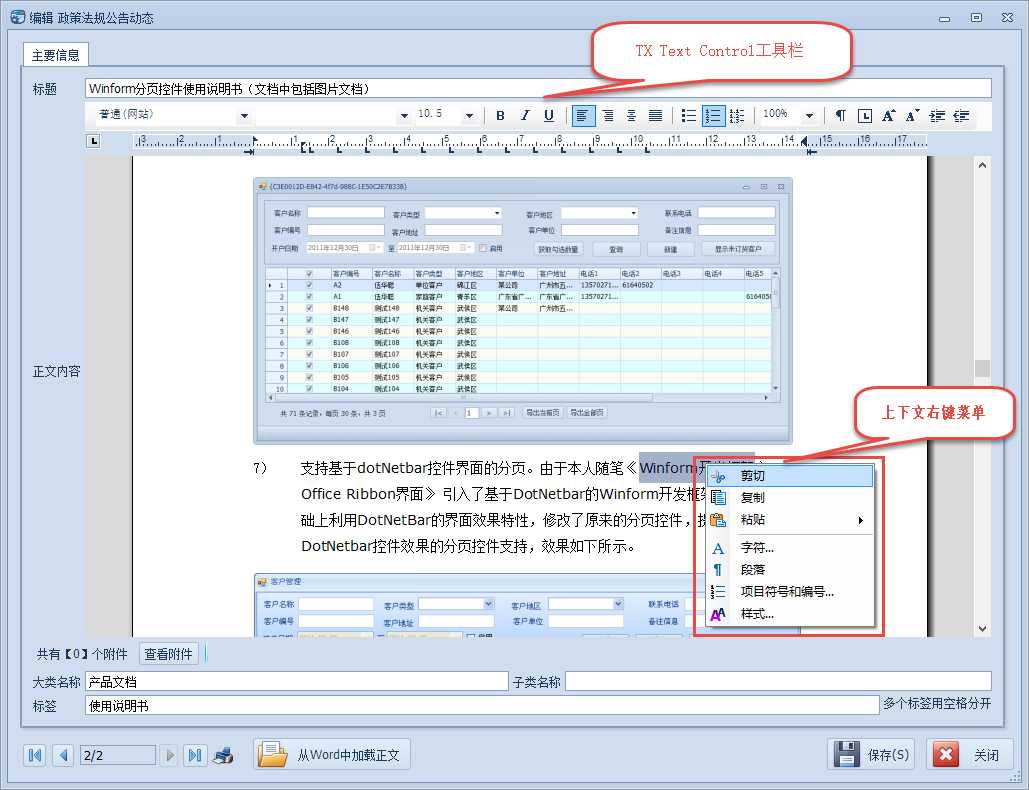Click the empty 子类名称 field
The image size is (1029, 790).
pyautogui.click(x=778, y=681)
